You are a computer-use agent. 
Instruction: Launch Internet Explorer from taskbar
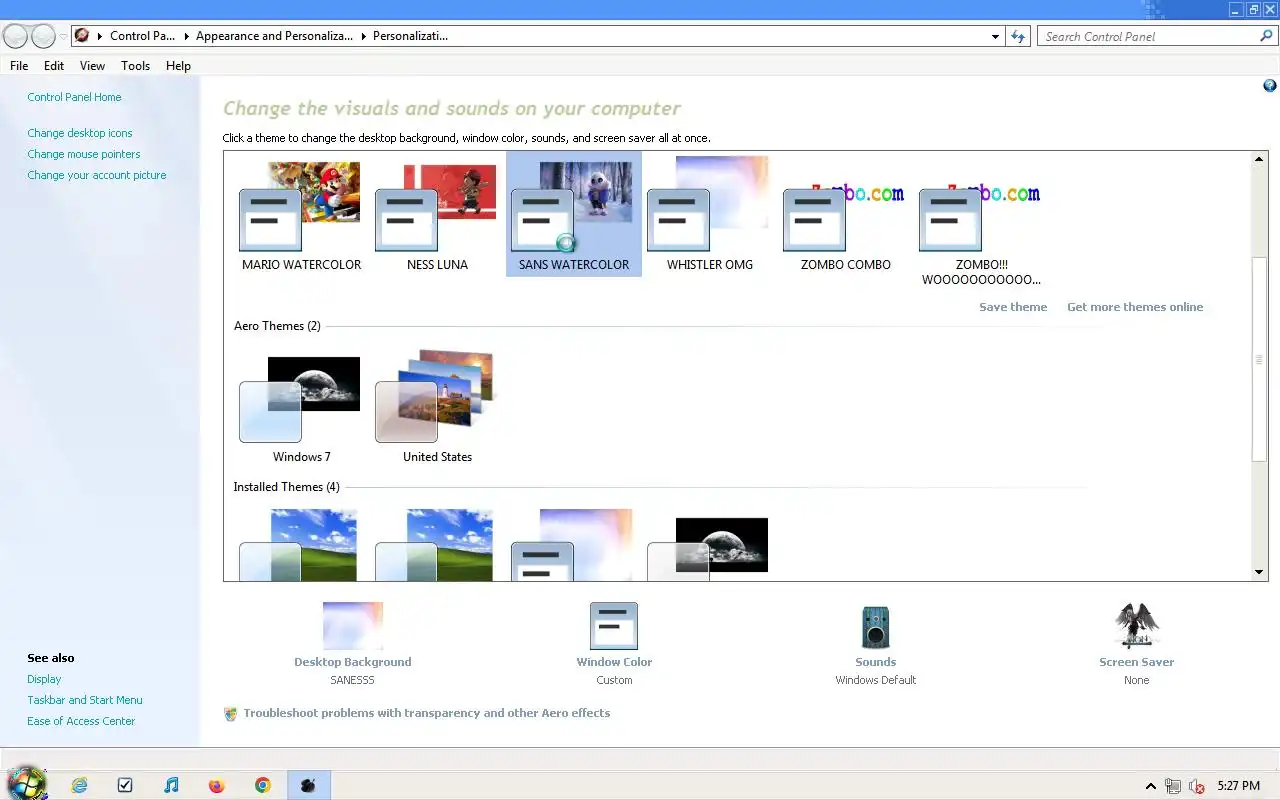tap(80, 785)
